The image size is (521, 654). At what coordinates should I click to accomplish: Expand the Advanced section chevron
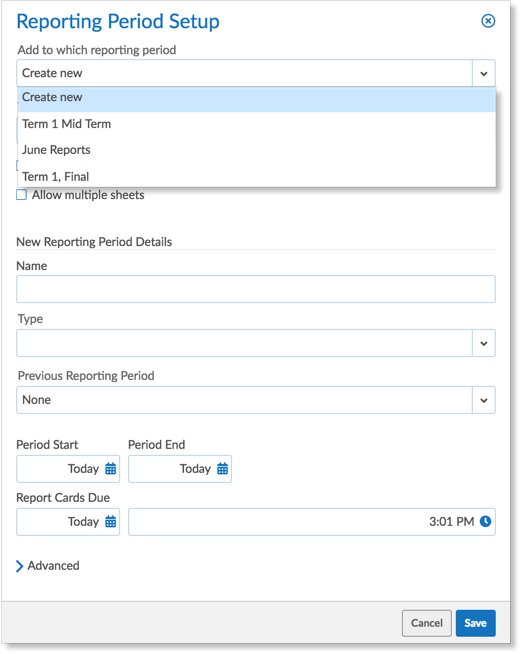(19, 566)
